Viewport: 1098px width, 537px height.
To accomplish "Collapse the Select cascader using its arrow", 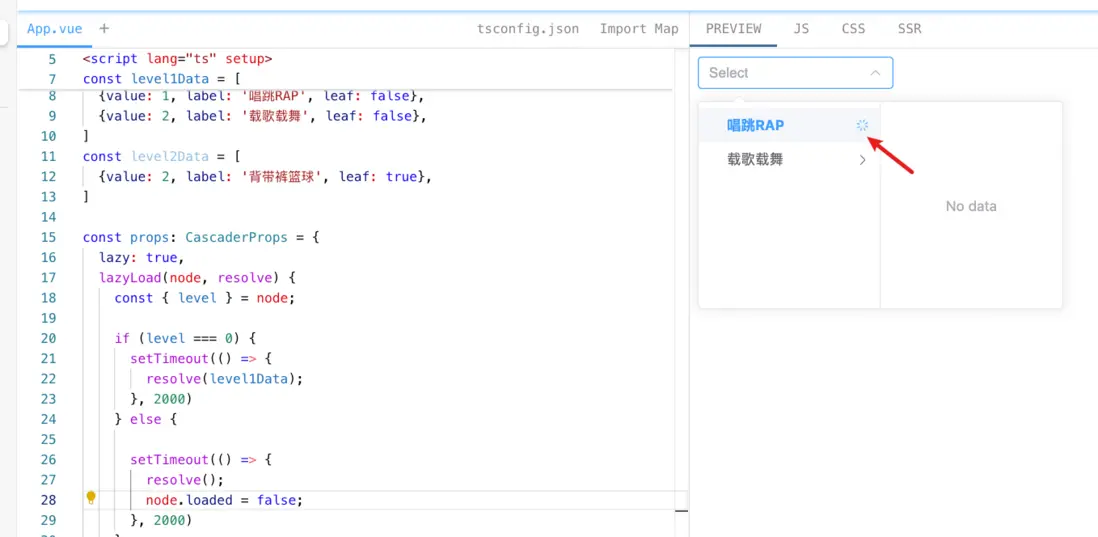I will click(x=875, y=73).
